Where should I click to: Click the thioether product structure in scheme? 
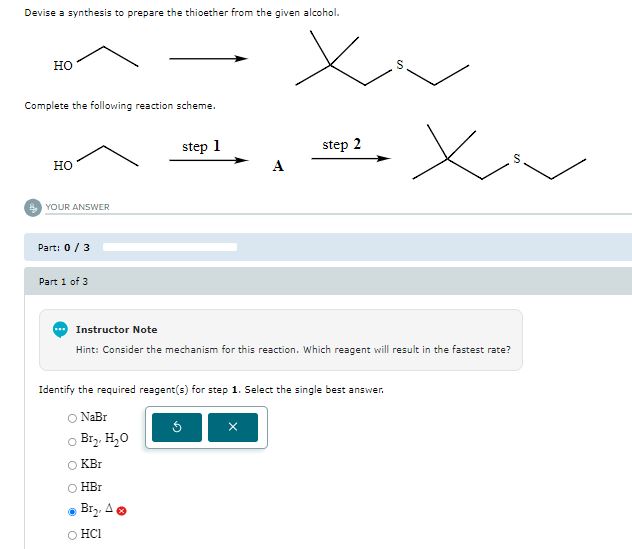tap(499, 152)
